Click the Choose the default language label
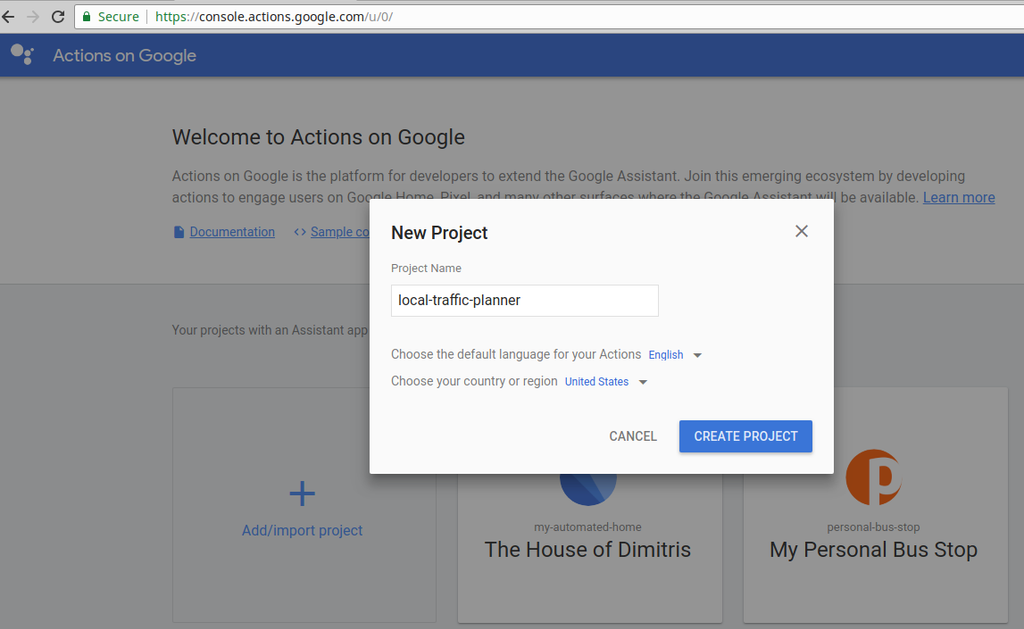1024x629 pixels. pyautogui.click(x=516, y=354)
